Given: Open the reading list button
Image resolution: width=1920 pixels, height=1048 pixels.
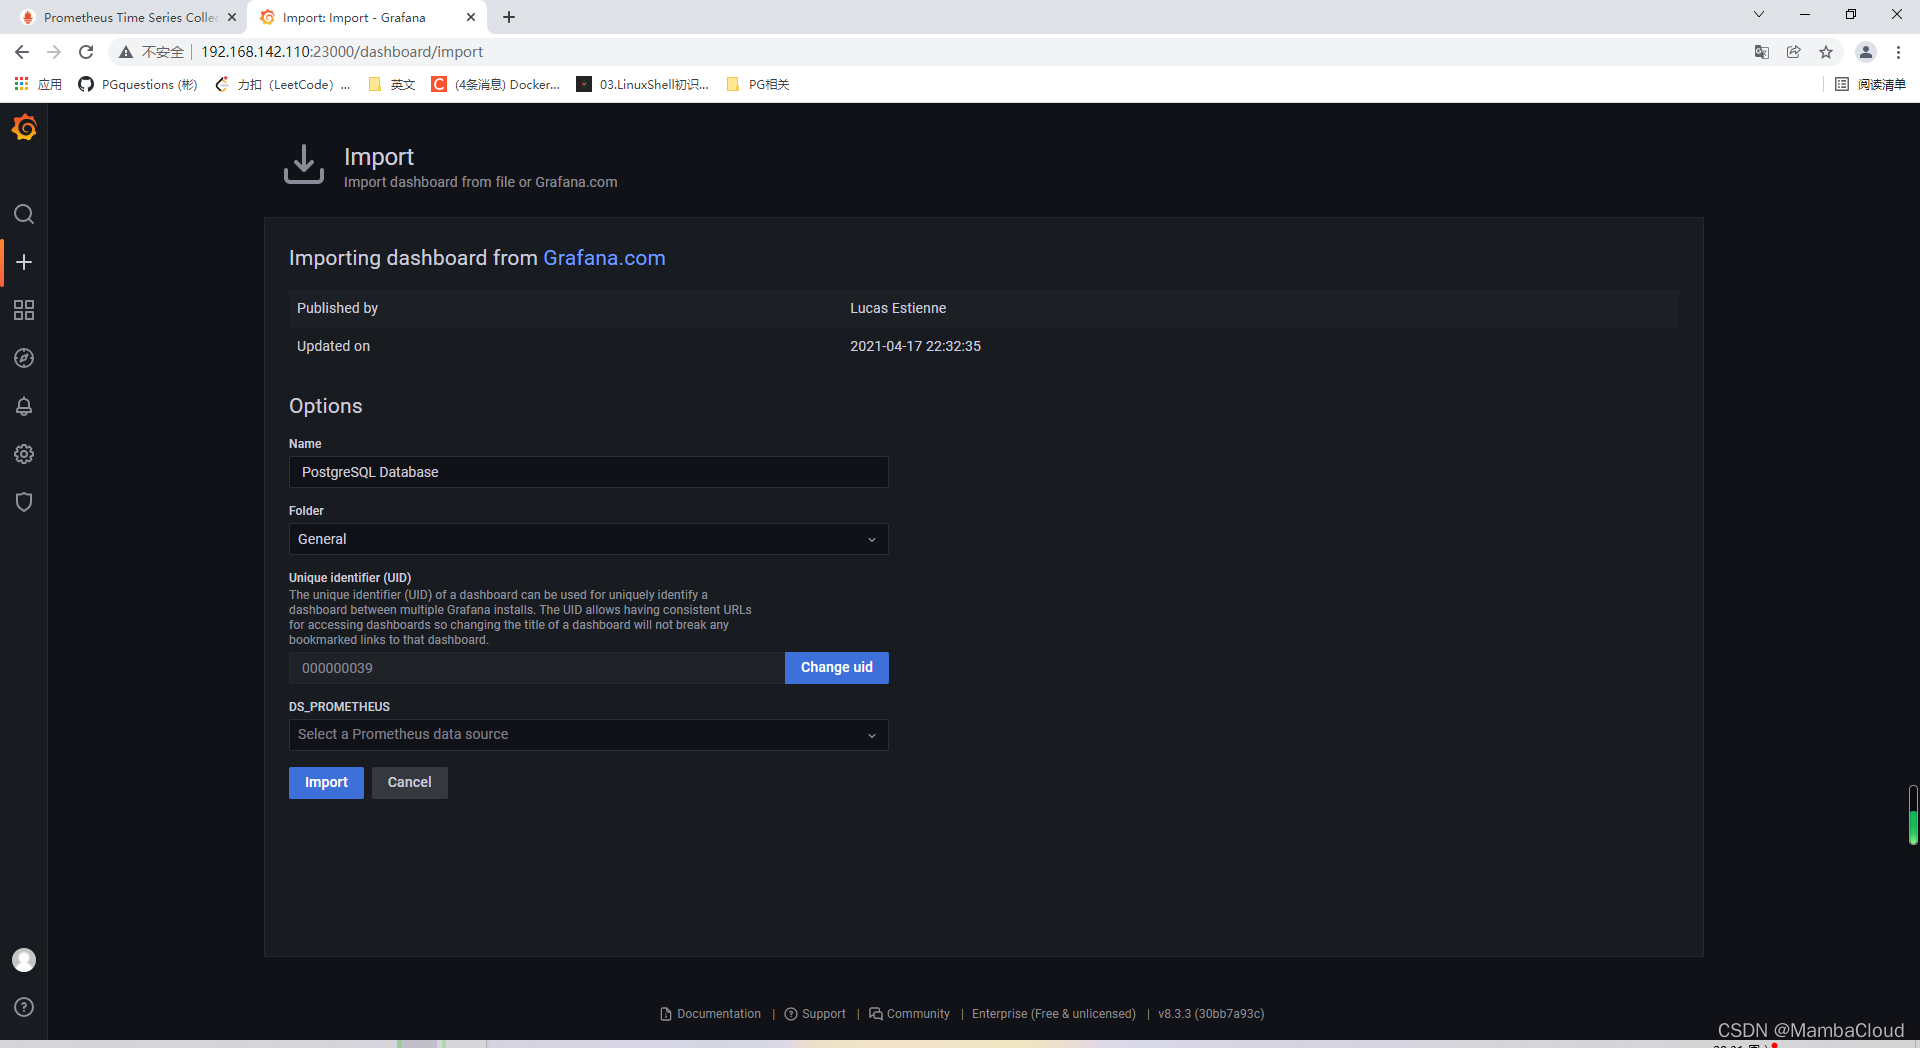Looking at the screenshot, I should pos(1870,84).
